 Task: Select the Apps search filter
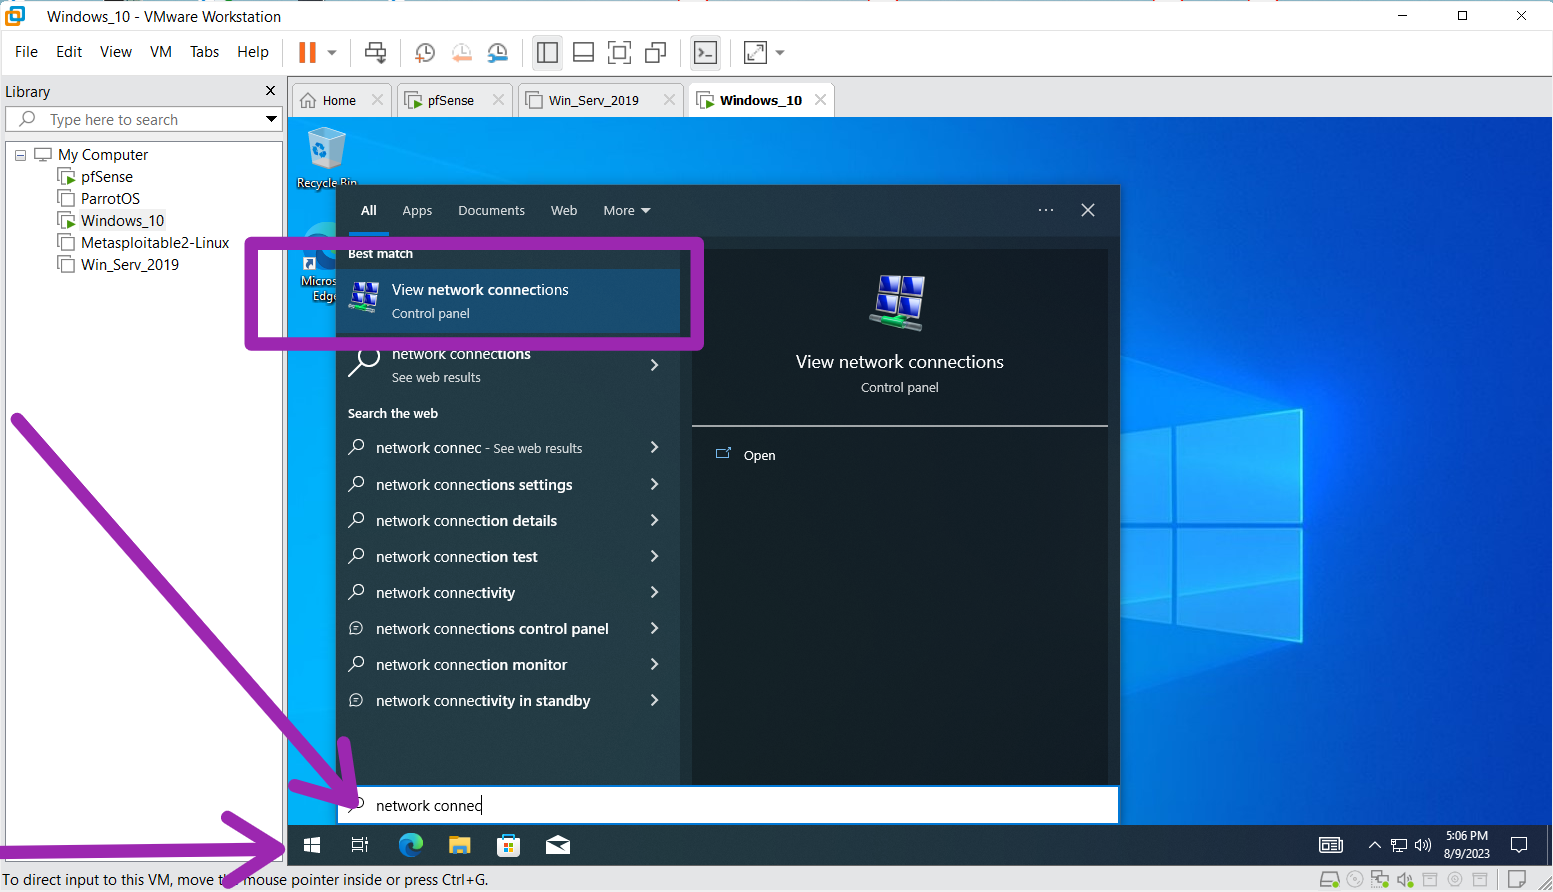pos(417,211)
